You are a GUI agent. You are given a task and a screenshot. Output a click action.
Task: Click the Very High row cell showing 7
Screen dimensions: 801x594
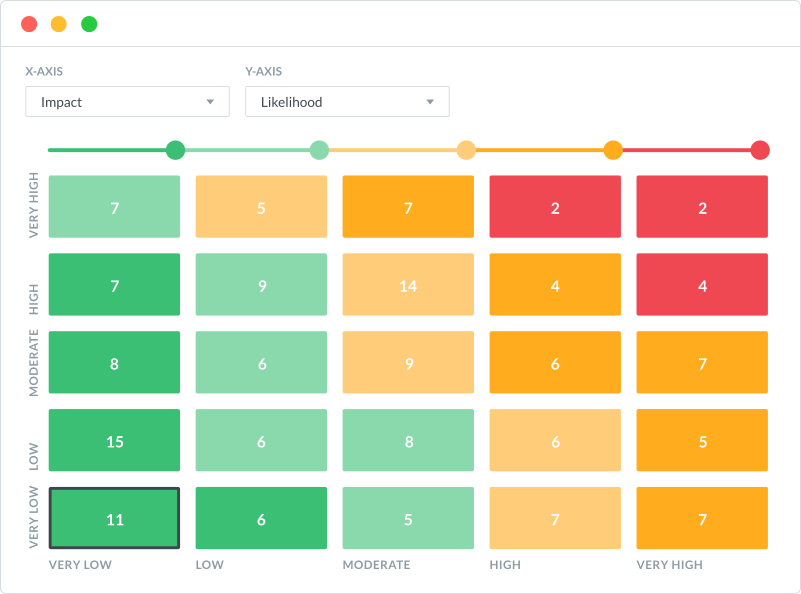coord(114,206)
